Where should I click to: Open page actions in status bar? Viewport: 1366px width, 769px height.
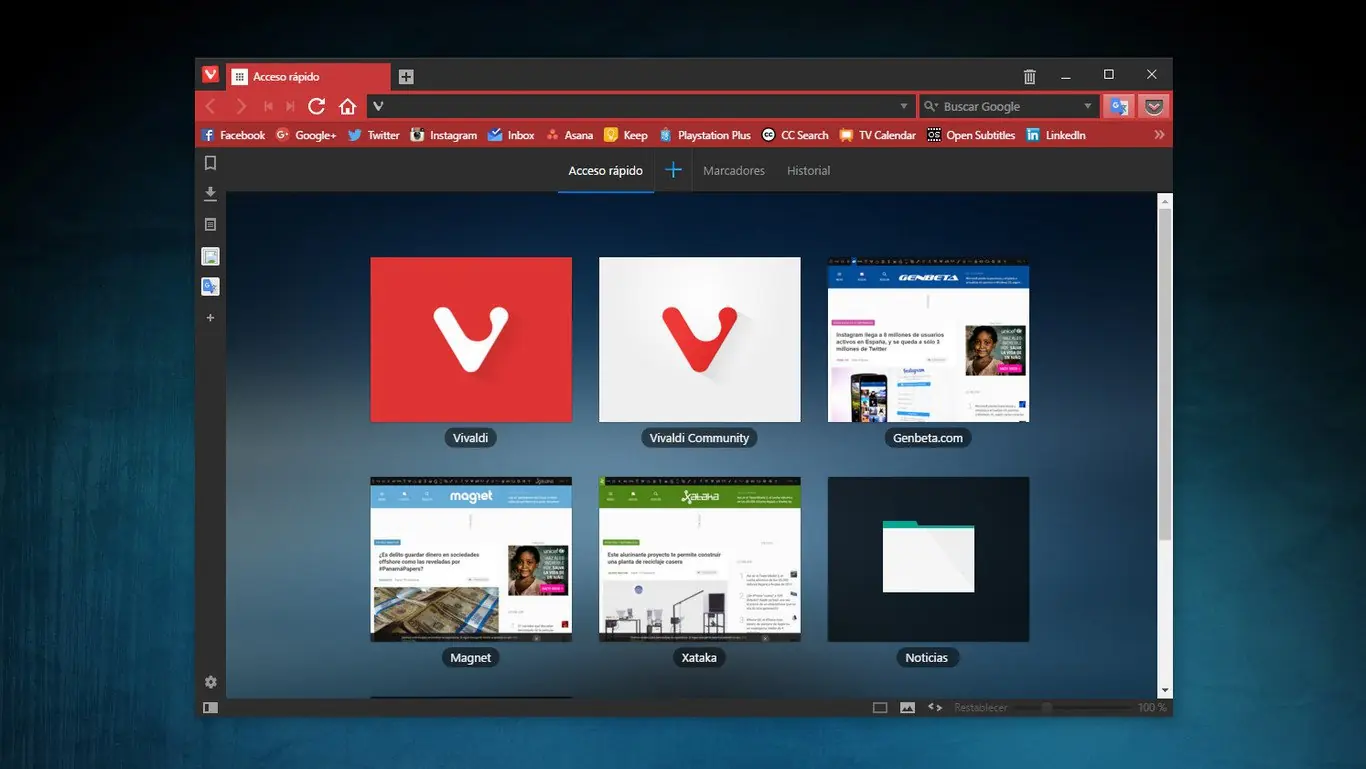click(x=935, y=707)
